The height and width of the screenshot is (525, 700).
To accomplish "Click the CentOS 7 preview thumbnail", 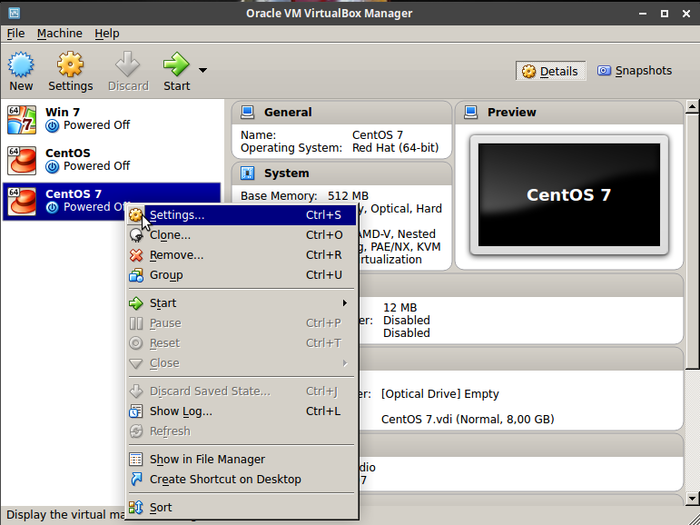I will 569,195.
